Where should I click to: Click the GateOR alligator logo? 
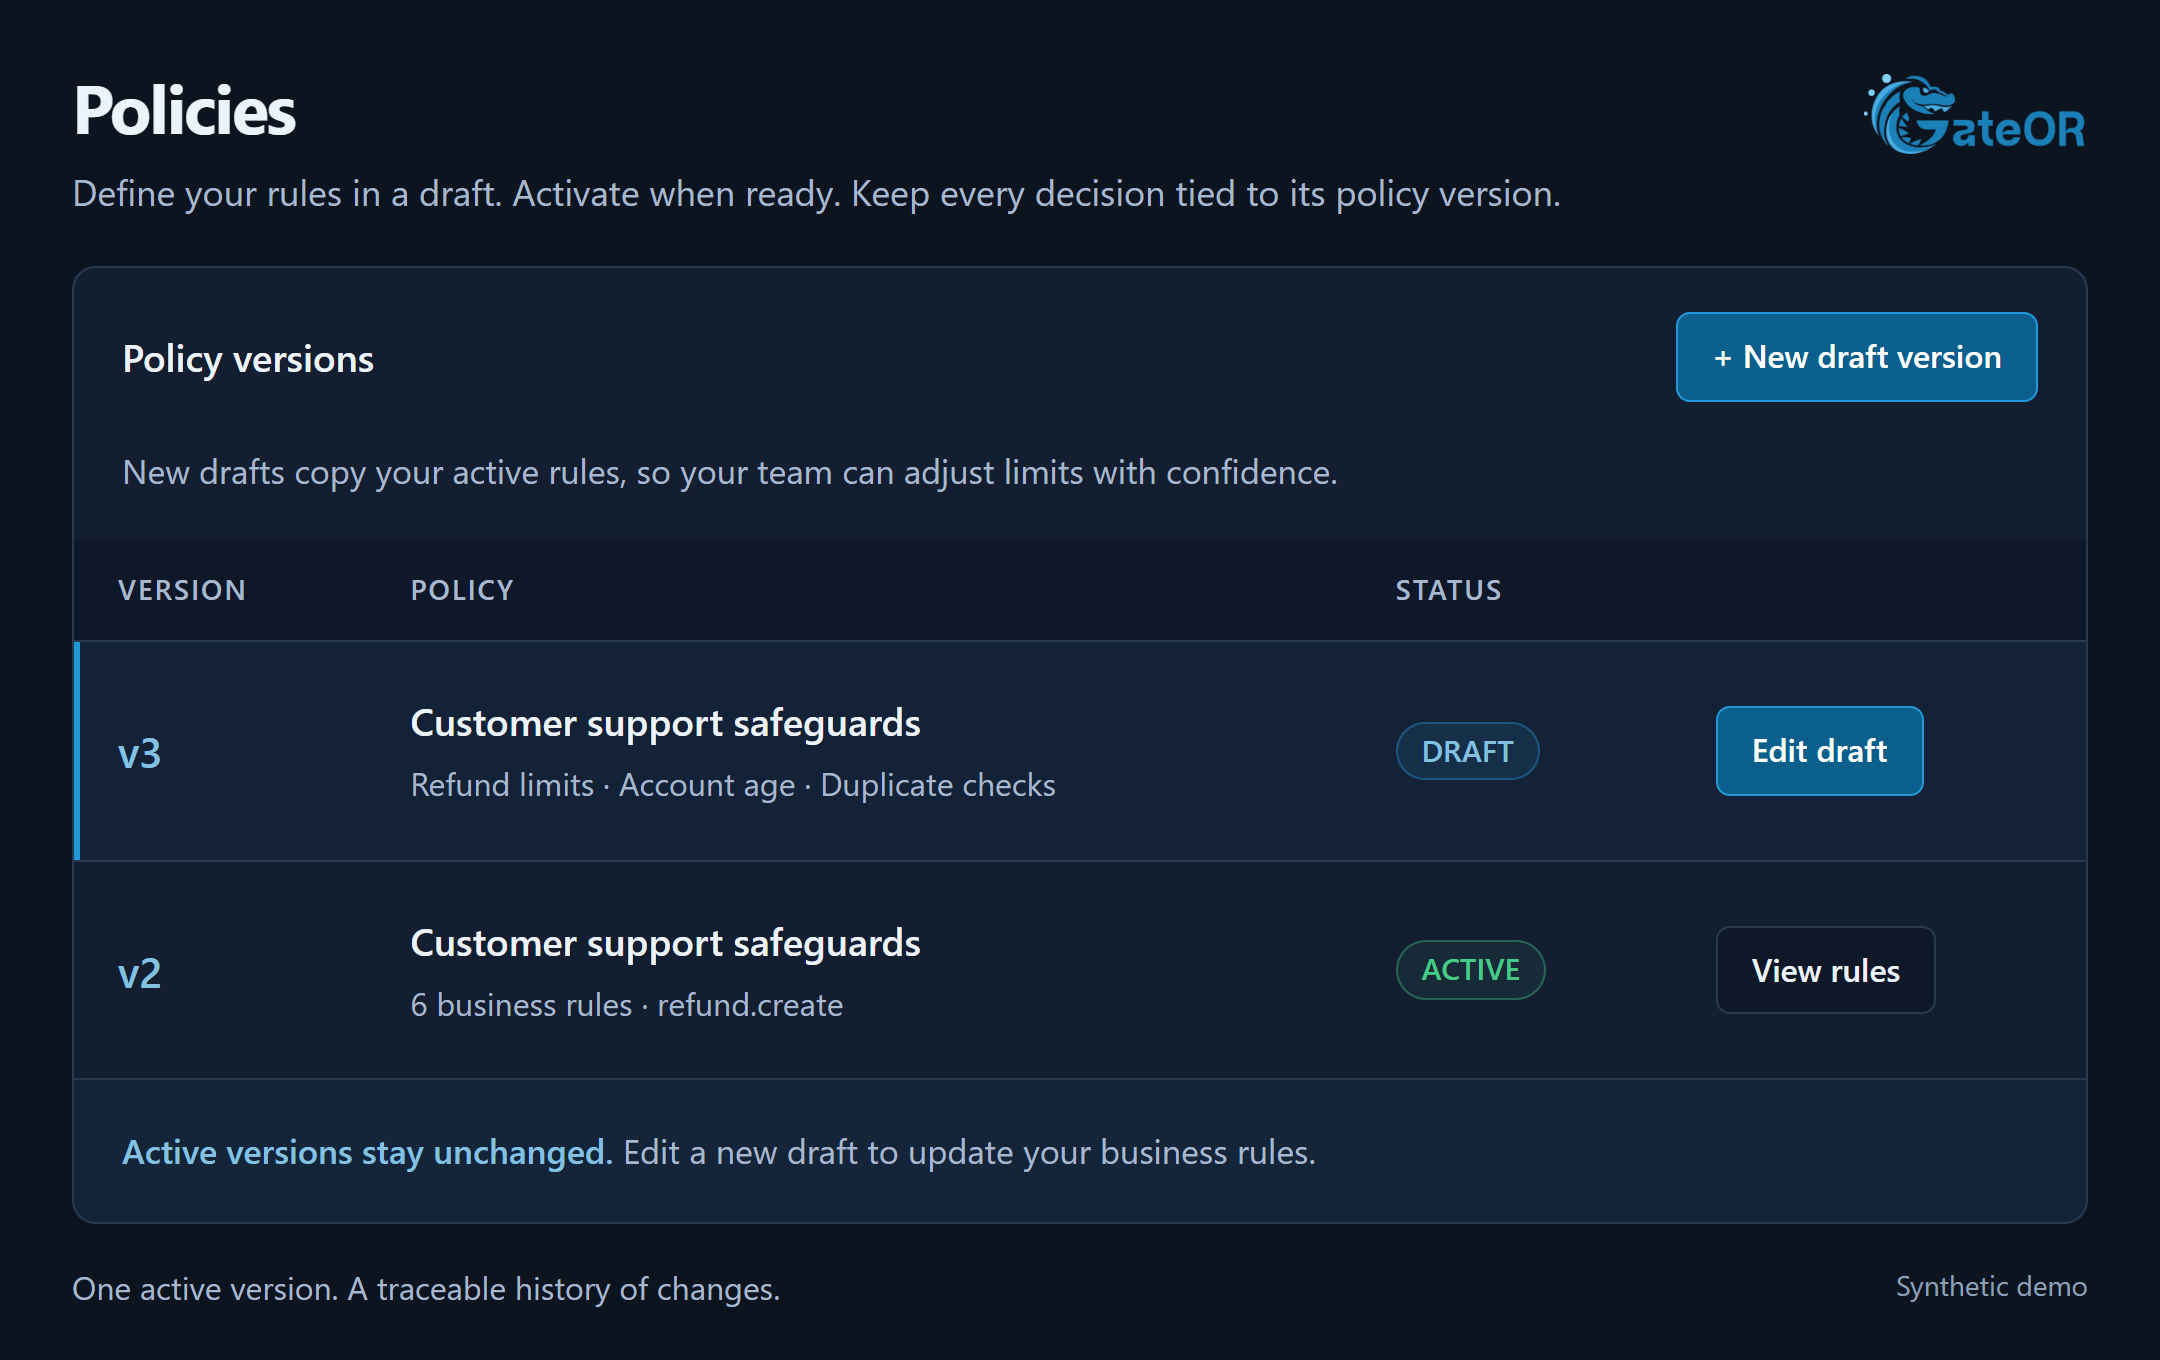tap(1975, 114)
